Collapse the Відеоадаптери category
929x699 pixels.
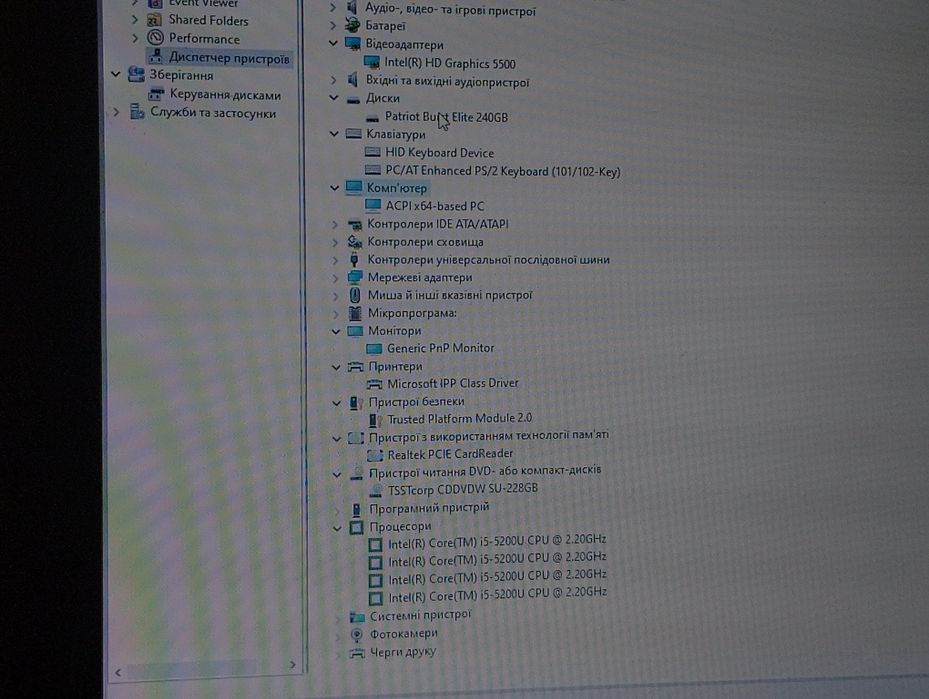[x=333, y=43]
